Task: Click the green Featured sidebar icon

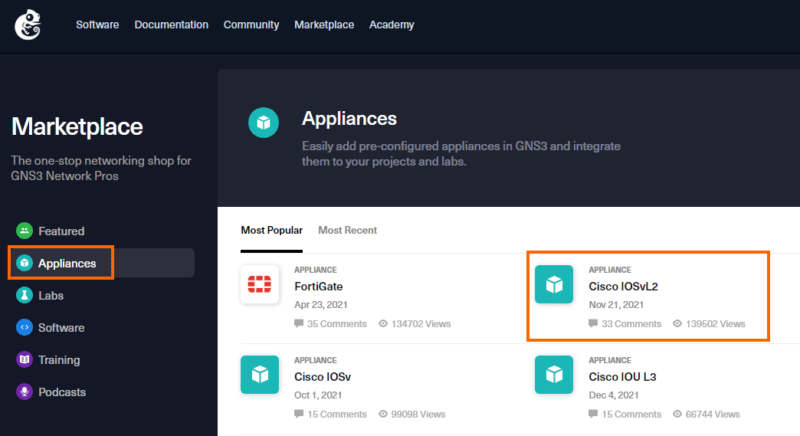Action: (24, 231)
